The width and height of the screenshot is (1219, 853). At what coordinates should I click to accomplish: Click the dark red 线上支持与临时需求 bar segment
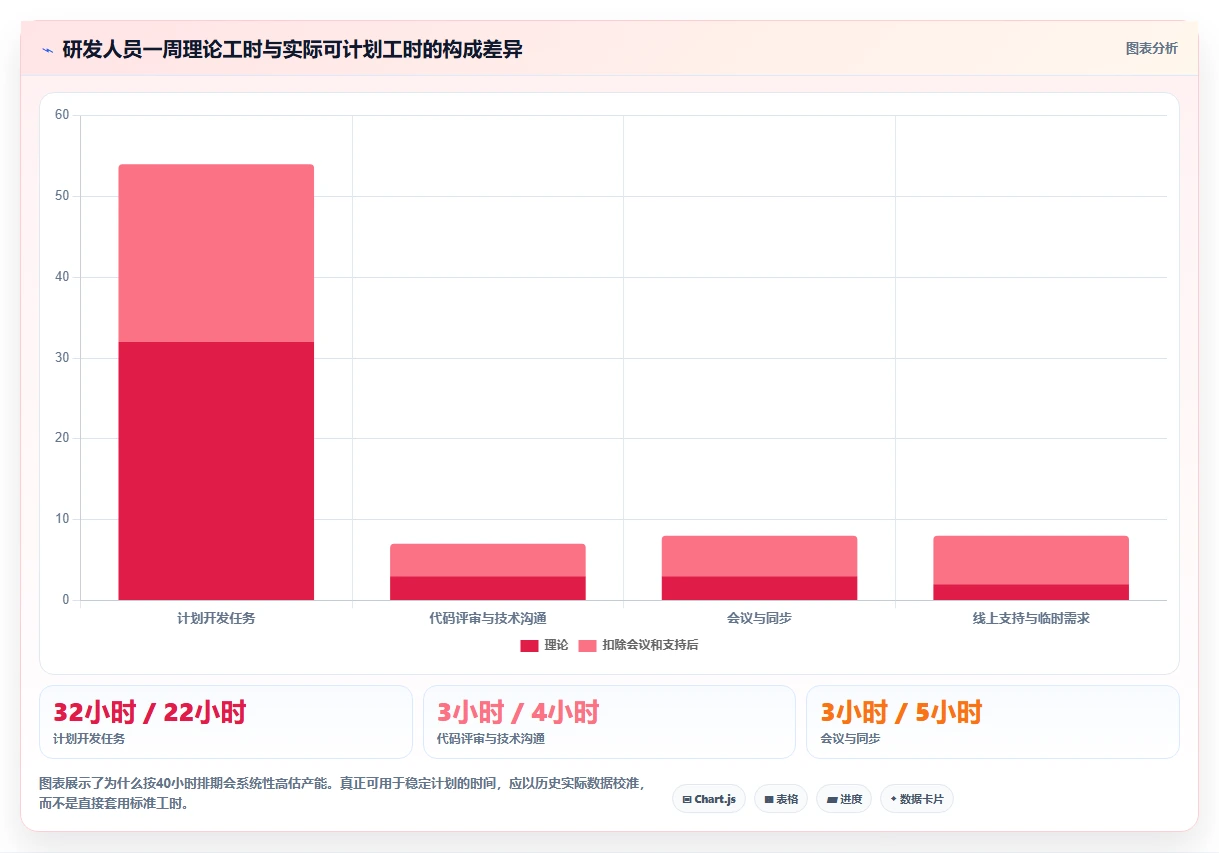[1031, 592]
